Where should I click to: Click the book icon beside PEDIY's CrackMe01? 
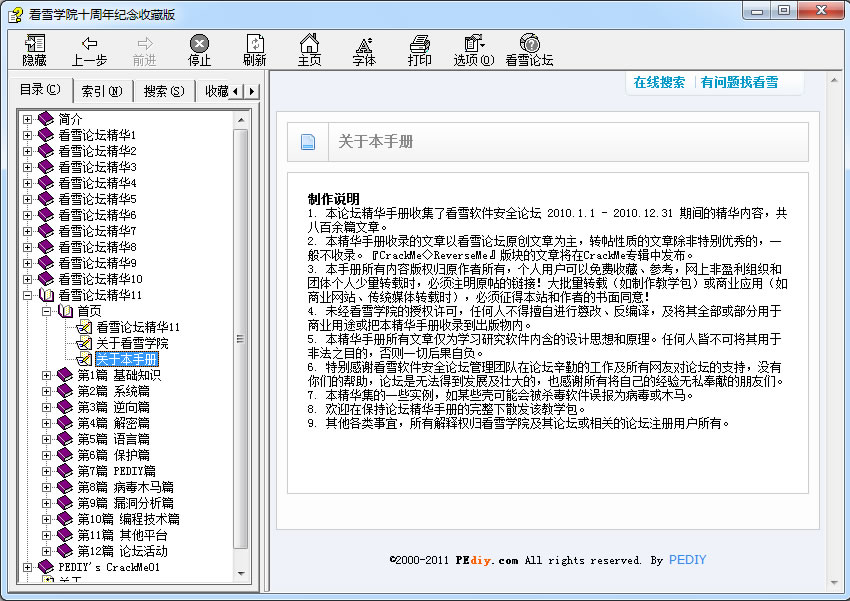[x=46, y=567]
